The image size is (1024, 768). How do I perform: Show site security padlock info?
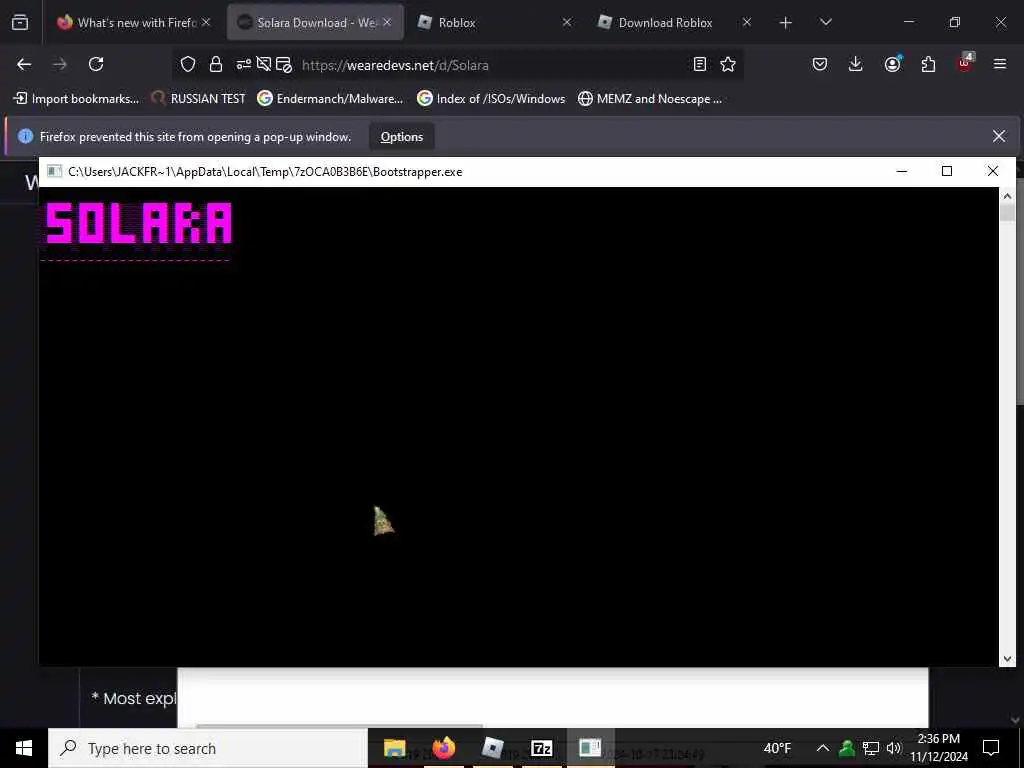(216, 64)
